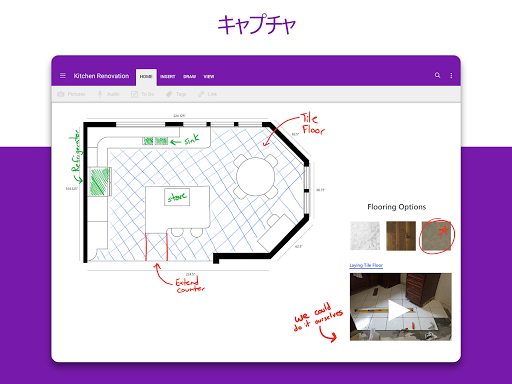Open the hamburger navigation menu
The image size is (512, 384).
coord(63,76)
